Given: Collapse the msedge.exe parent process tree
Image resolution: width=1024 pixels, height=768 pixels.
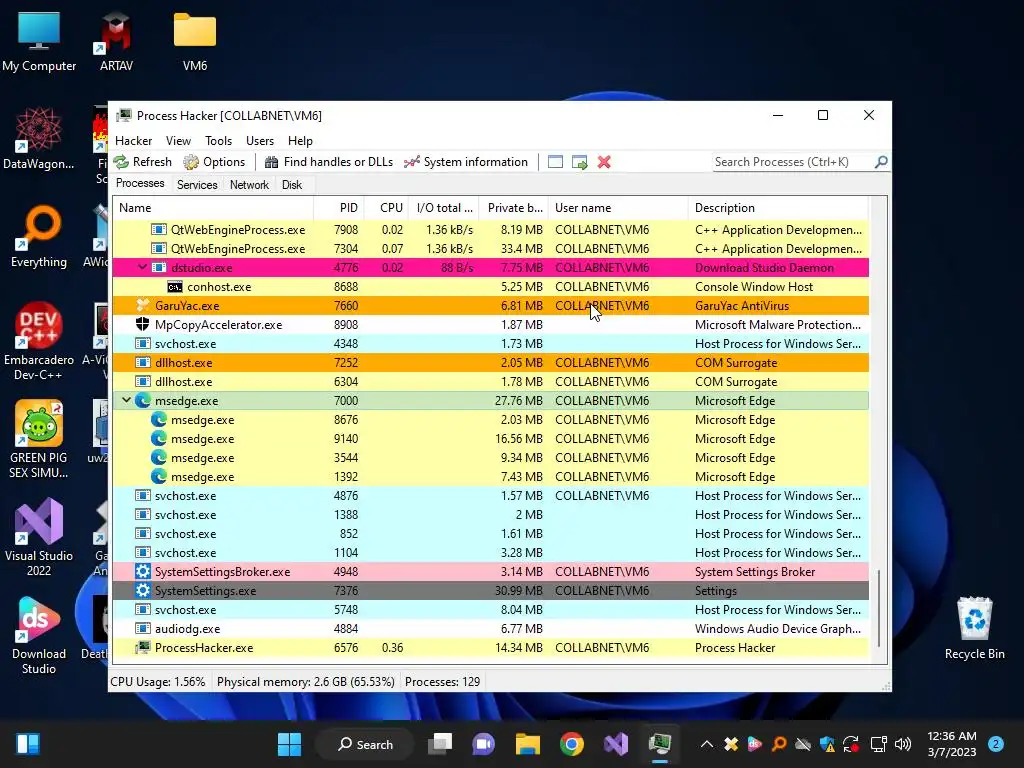Looking at the screenshot, I should [127, 400].
